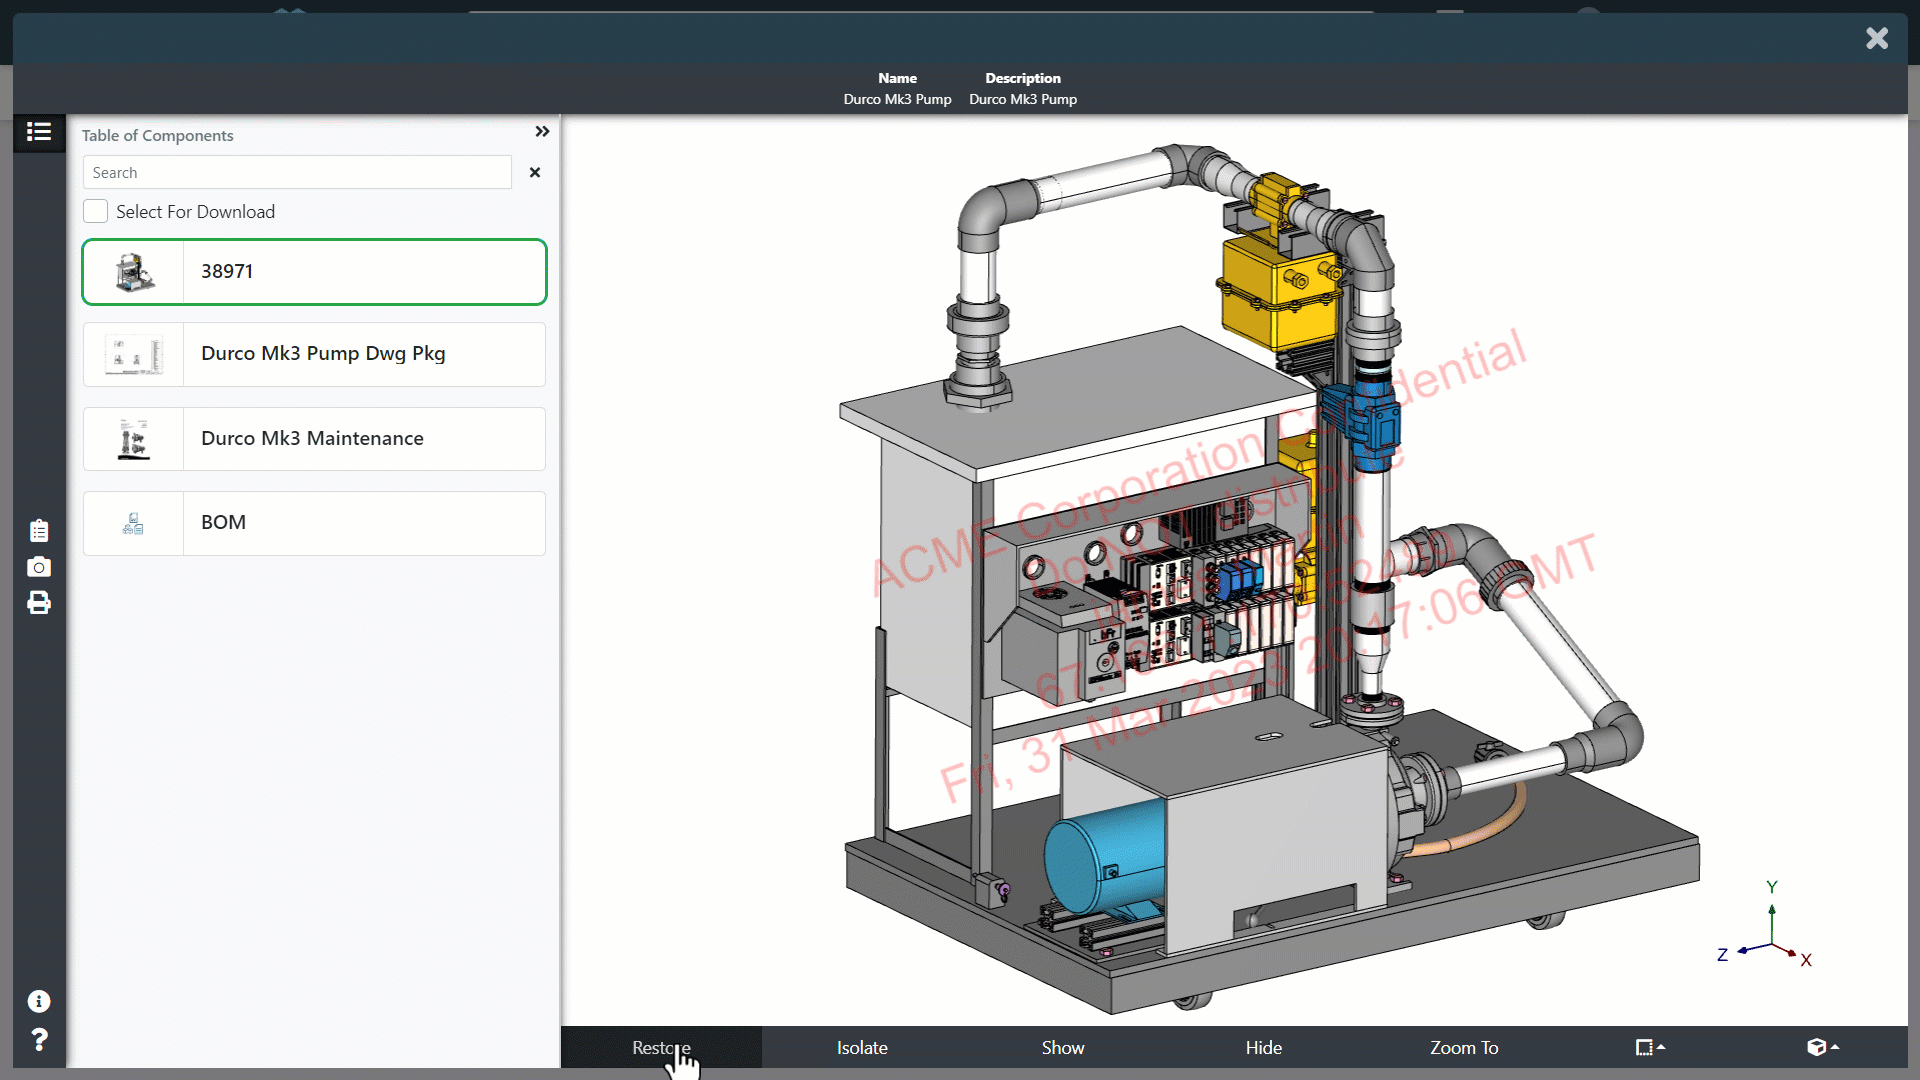Select the hamburger menu icon
1920x1080 pixels.
(40, 132)
